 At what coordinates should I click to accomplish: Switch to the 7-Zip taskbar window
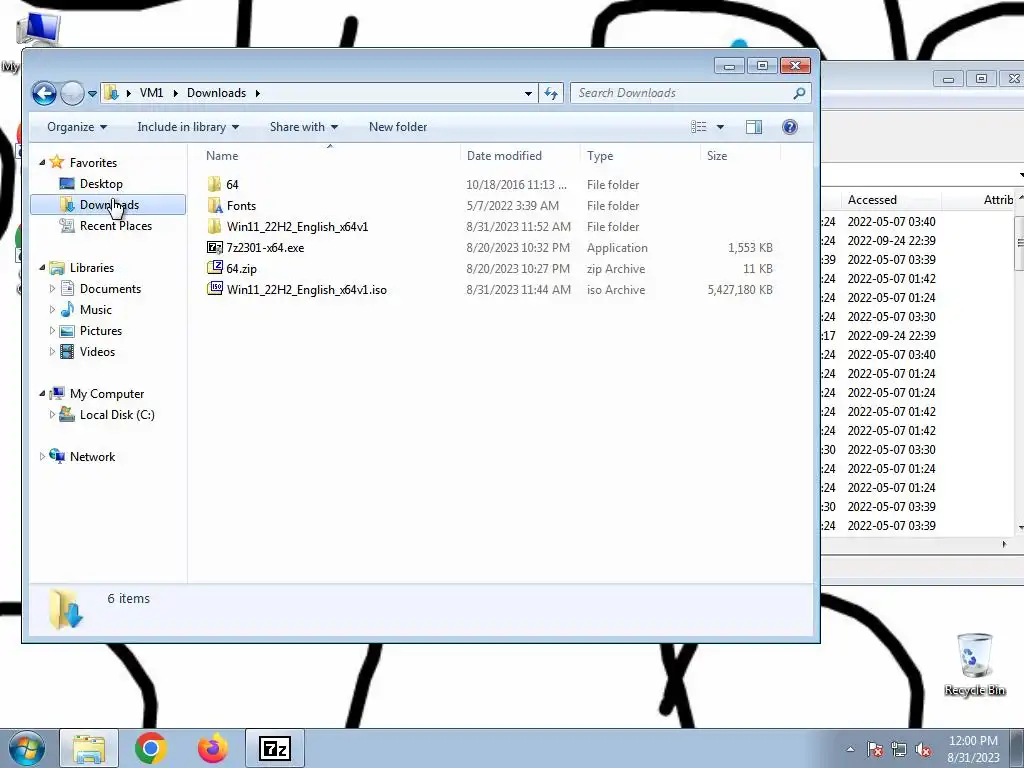(x=275, y=748)
